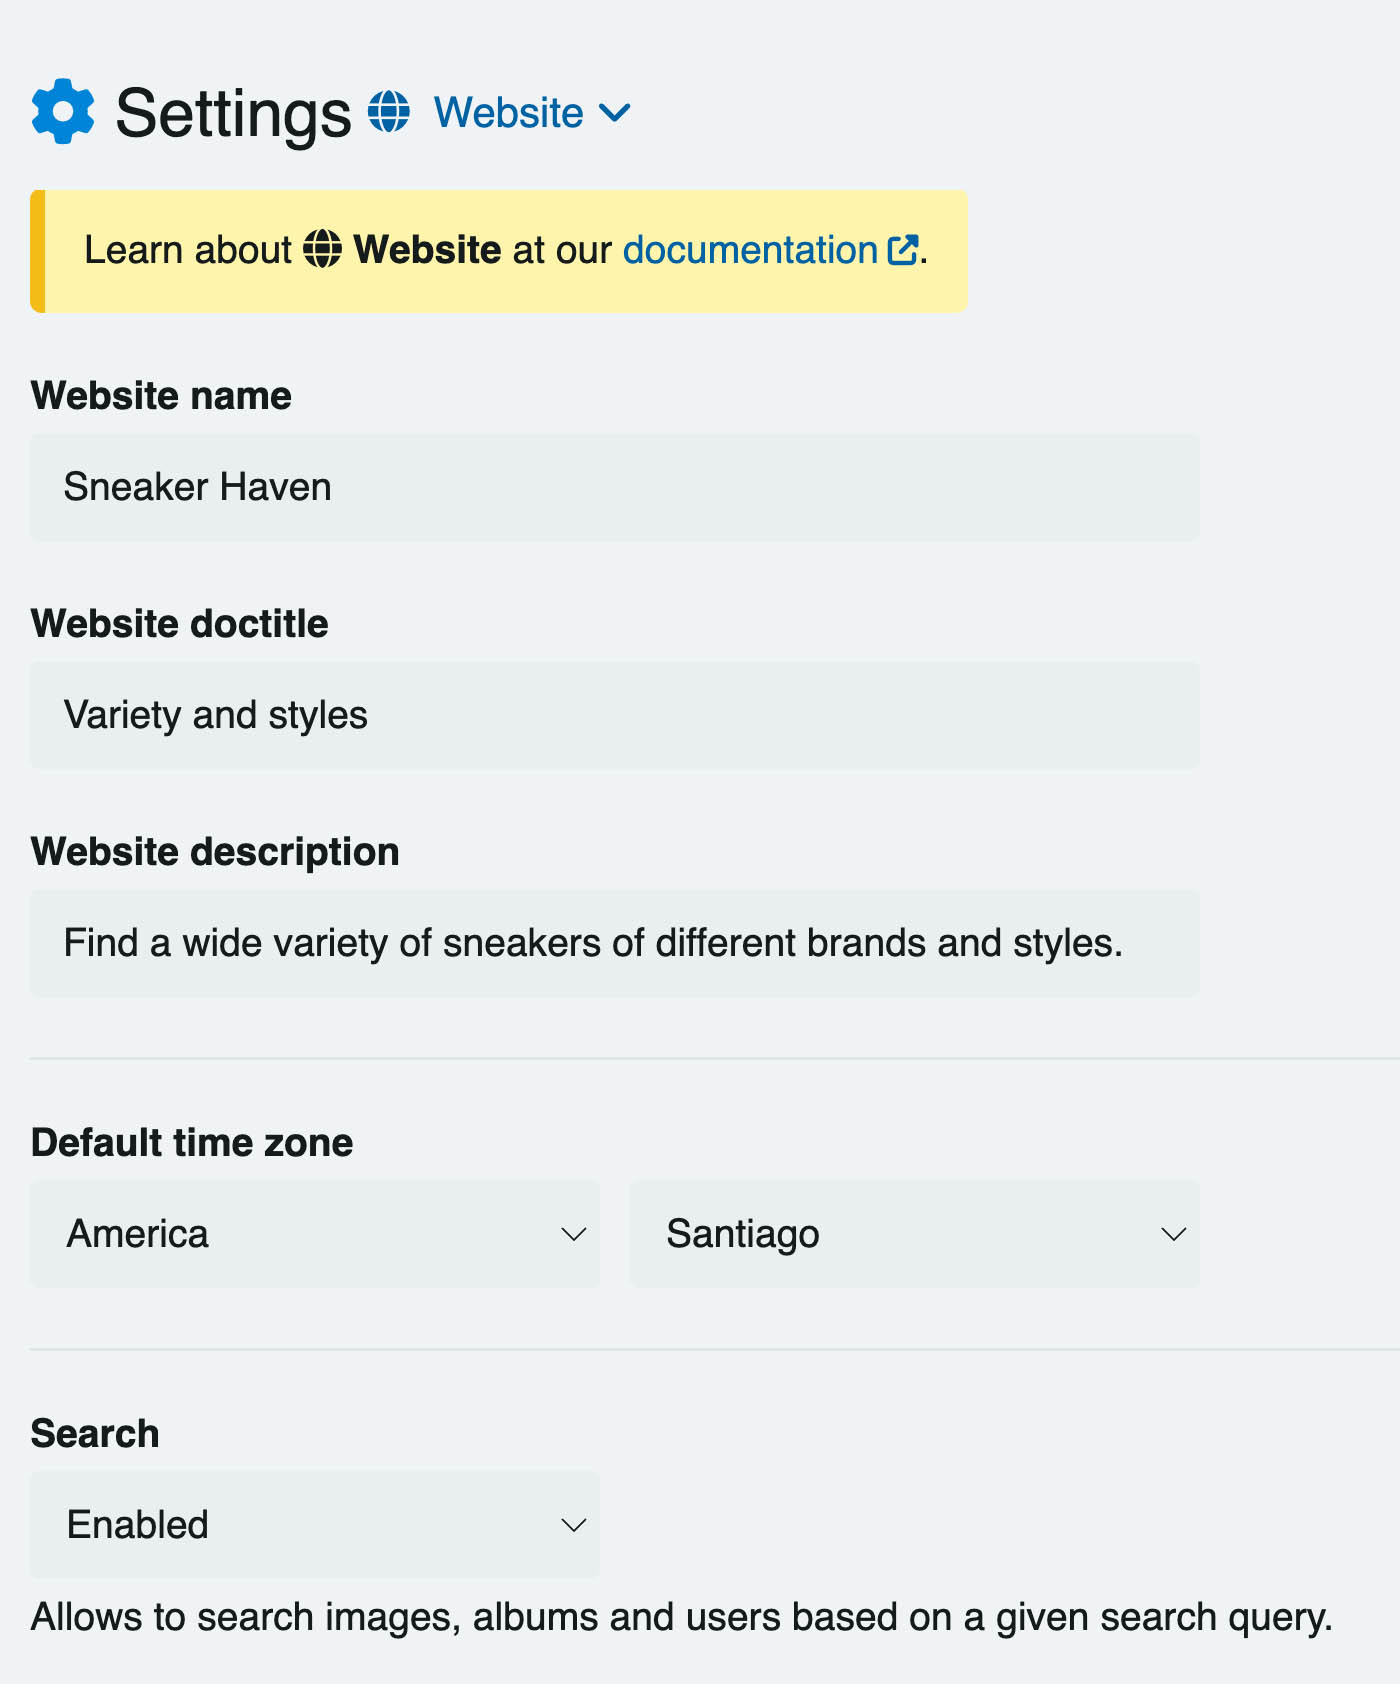Click the Website name label
Viewport: 1400px width, 1684px height.
pyautogui.click(x=161, y=396)
